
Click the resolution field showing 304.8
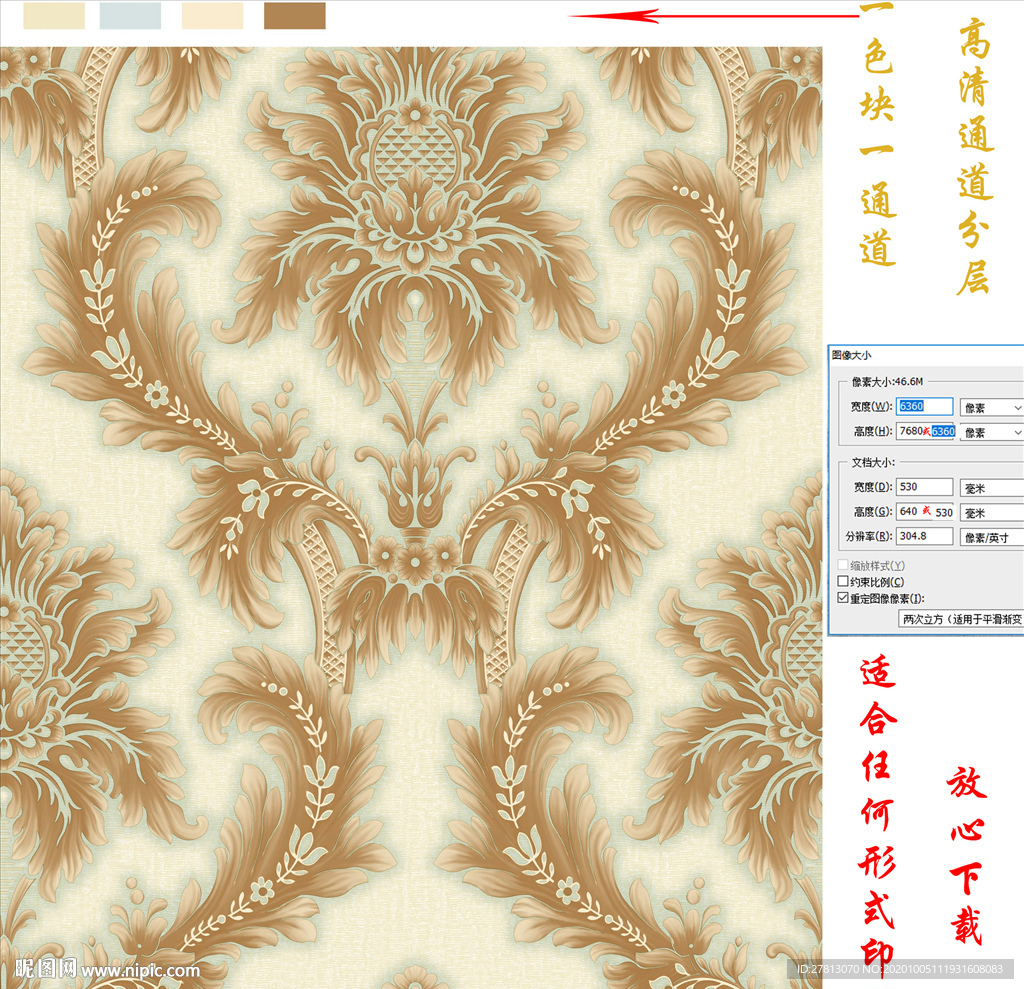(924, 536)
